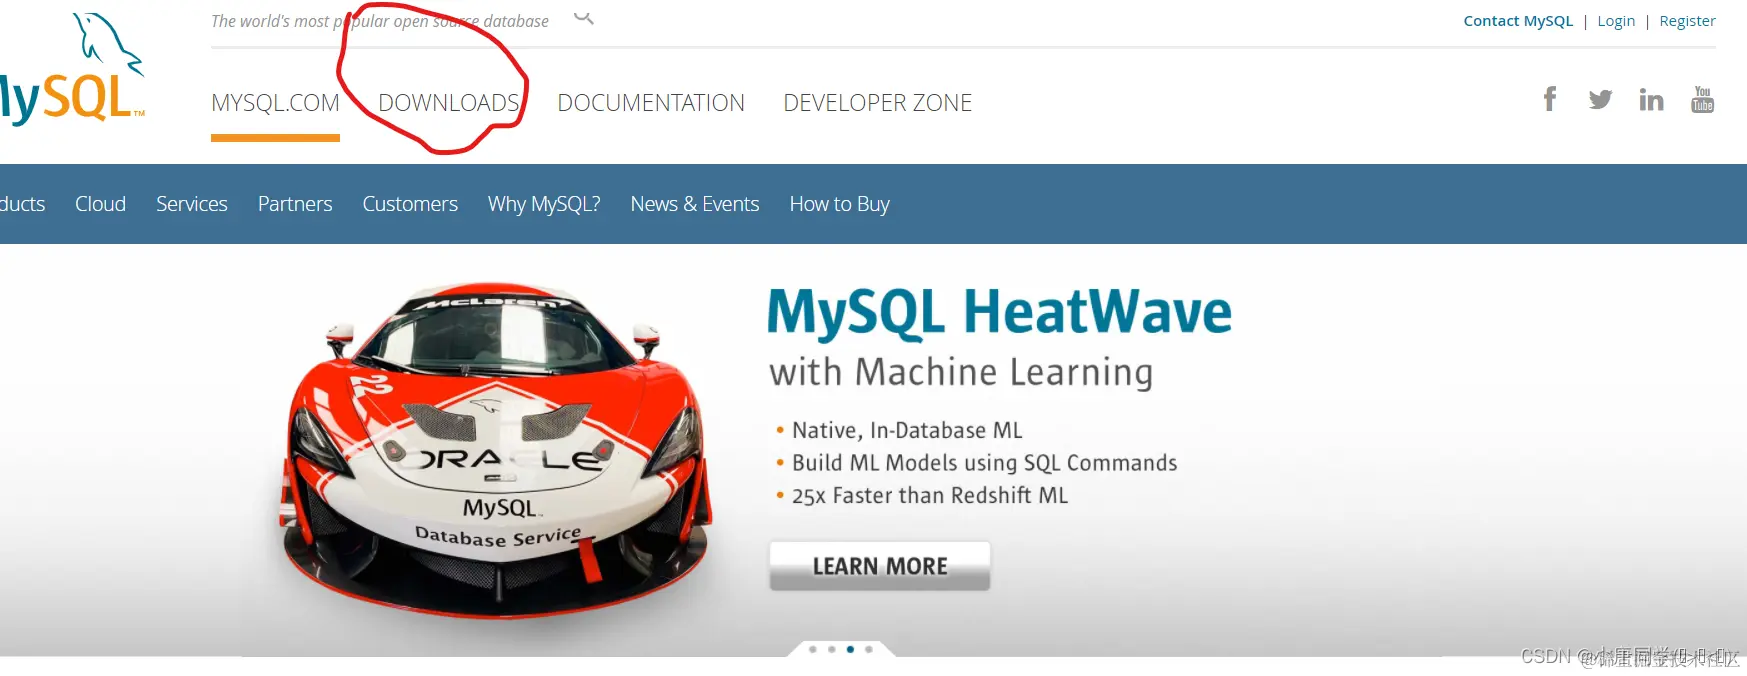Click the Login link

pyautogui.click(x=1616, y=21)
